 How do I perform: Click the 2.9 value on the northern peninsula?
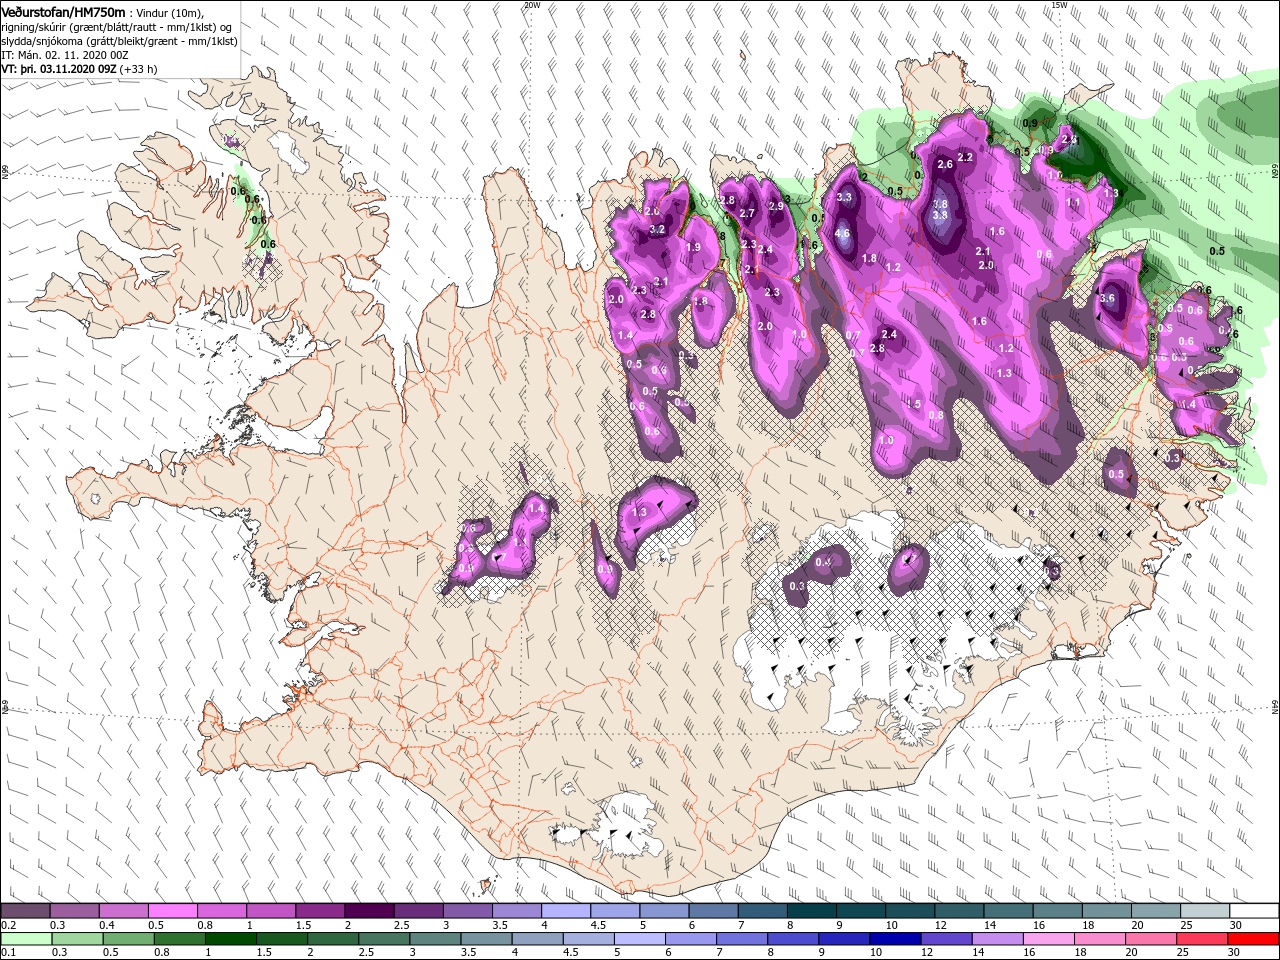tap(776, 206)
